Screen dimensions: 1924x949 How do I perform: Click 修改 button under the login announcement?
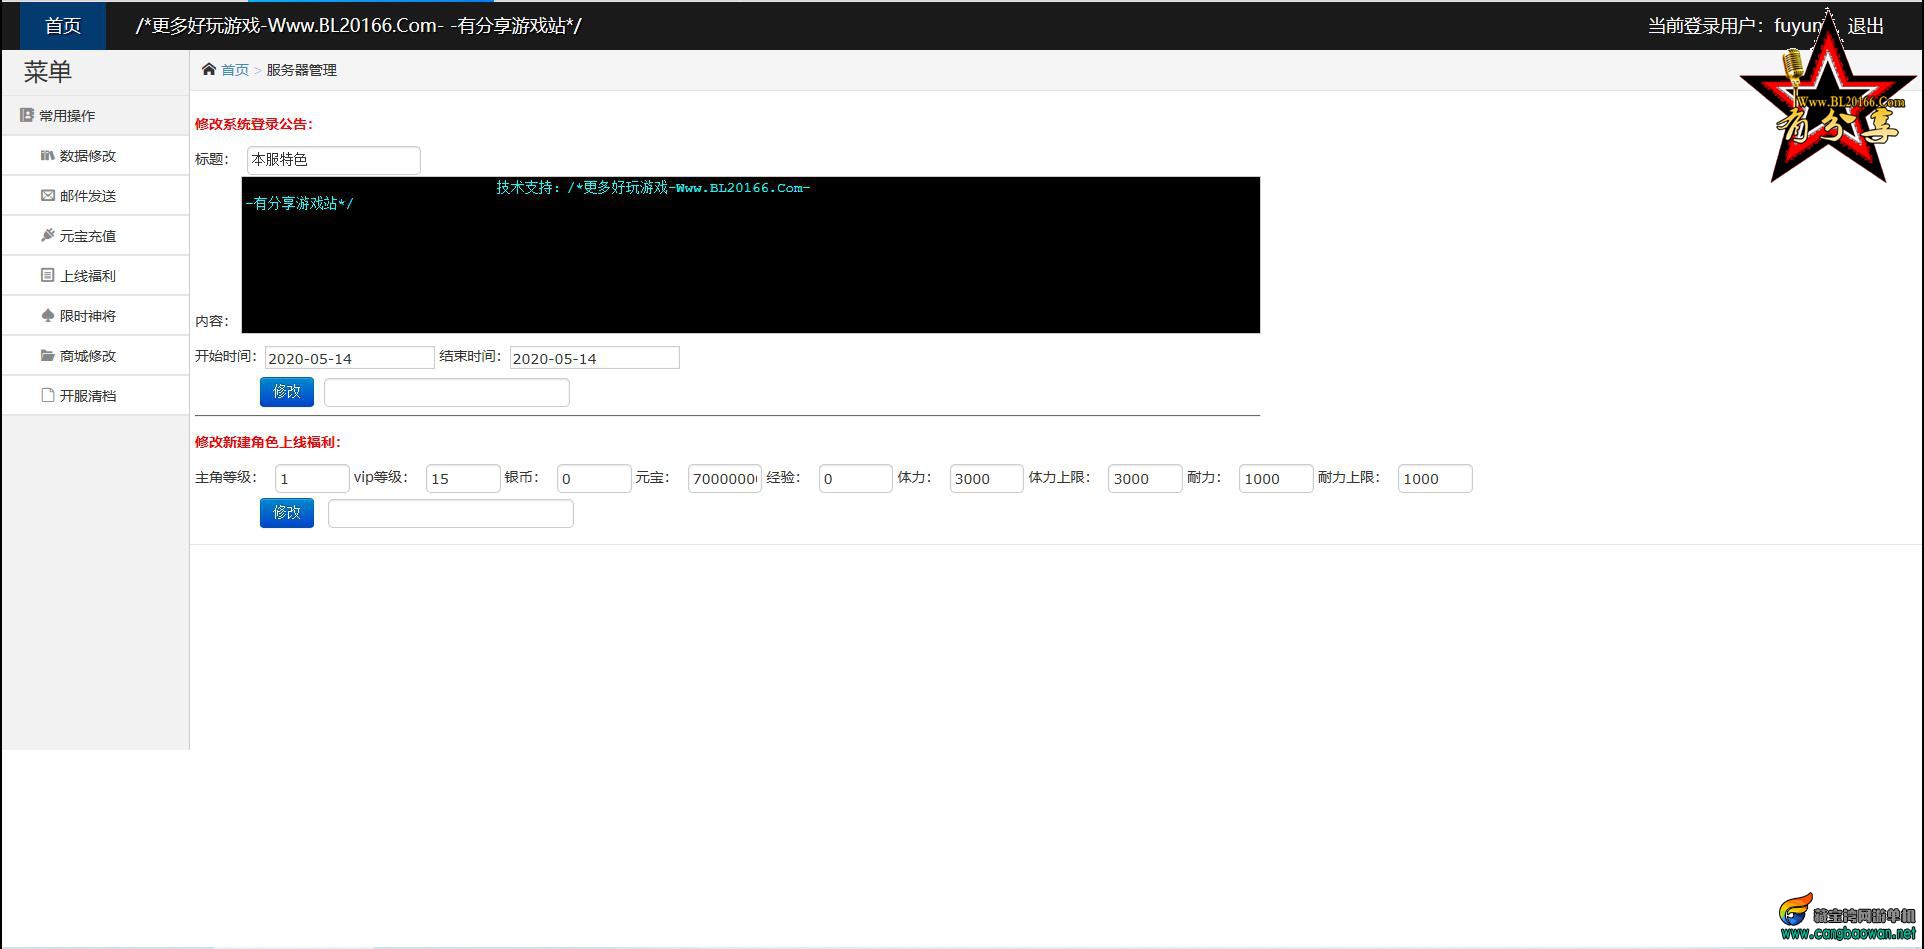(x=287, y=392)
